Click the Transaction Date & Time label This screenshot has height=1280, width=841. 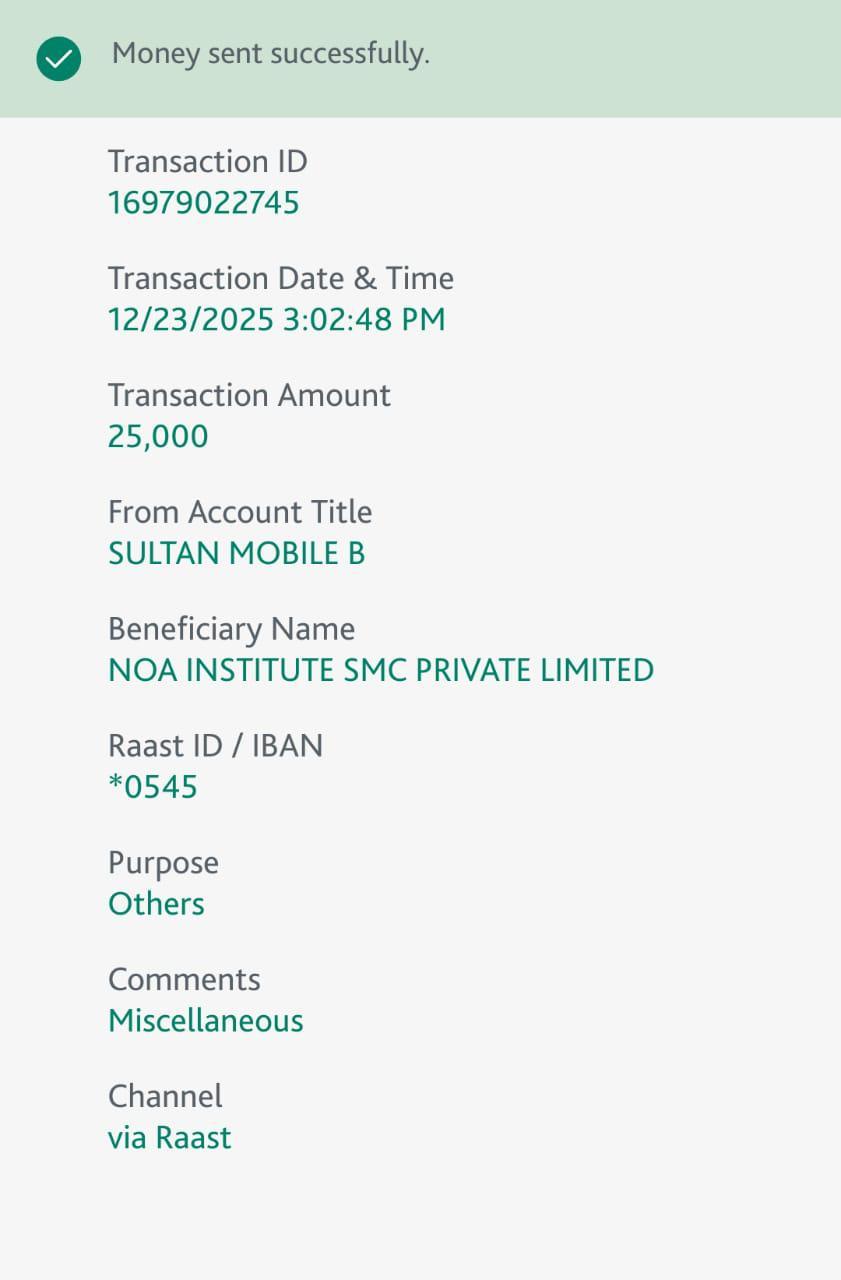click(280, 278)
